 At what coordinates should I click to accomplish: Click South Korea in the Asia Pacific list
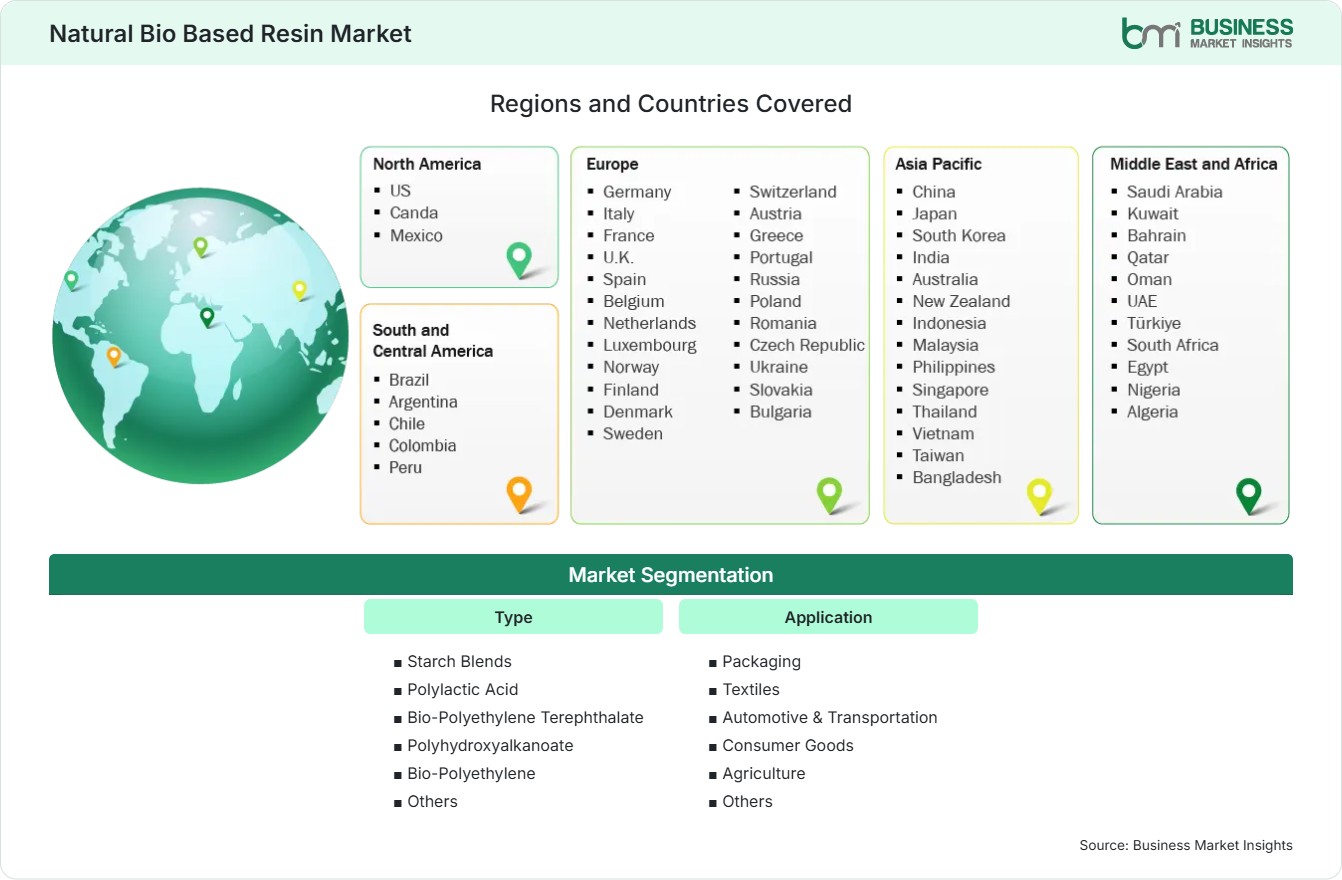point(959,235)
